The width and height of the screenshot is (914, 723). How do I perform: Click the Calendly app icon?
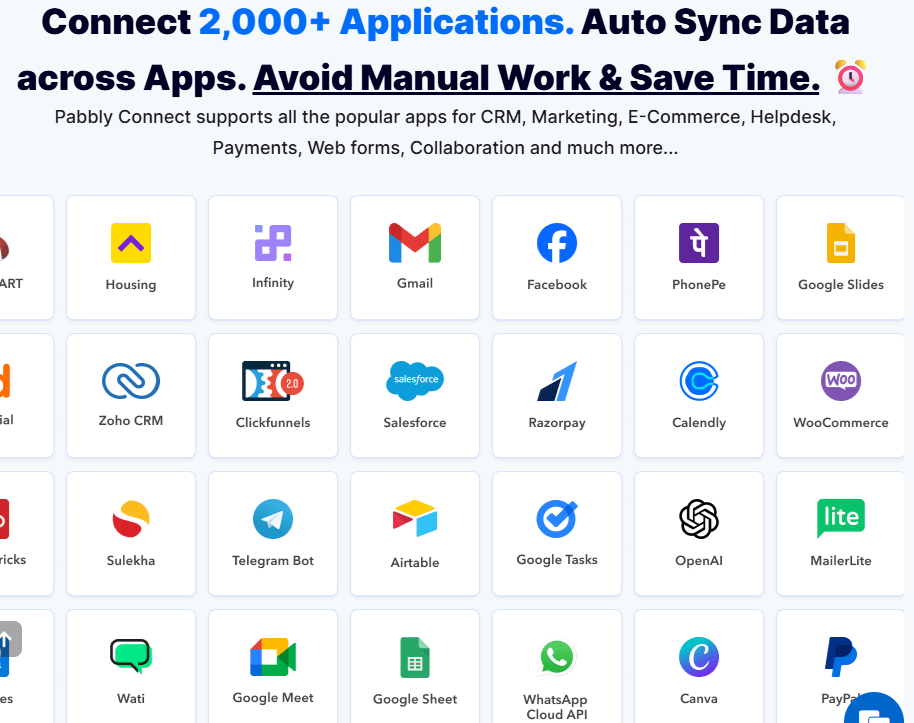[x=699, y=381]
